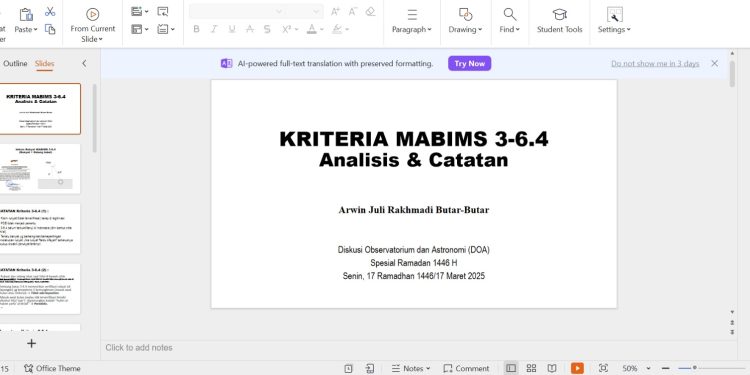Click the Reset slide icon
The image size is (750, 375).
[x=163, y=11]
